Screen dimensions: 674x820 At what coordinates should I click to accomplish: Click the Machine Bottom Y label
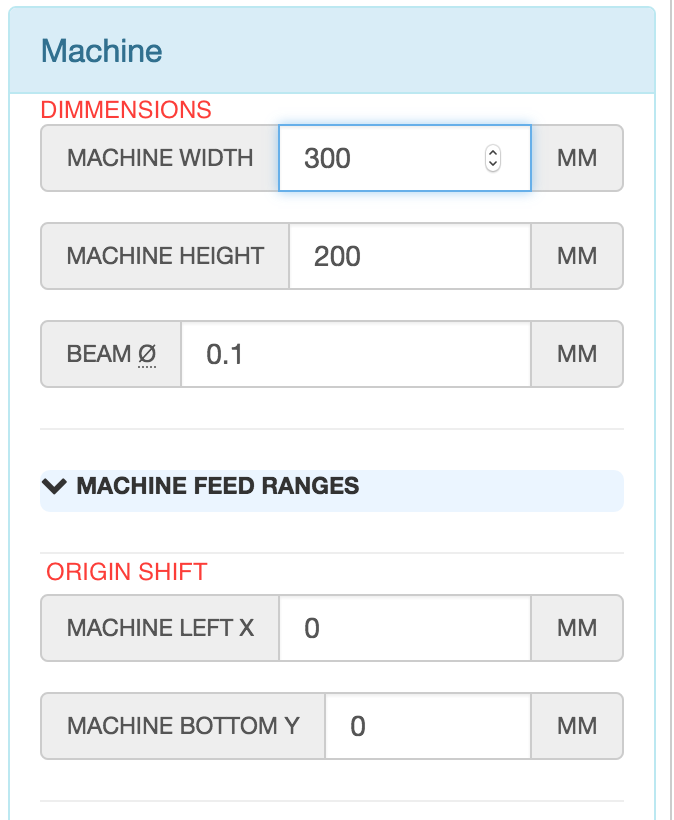click(x=183, y=726)
